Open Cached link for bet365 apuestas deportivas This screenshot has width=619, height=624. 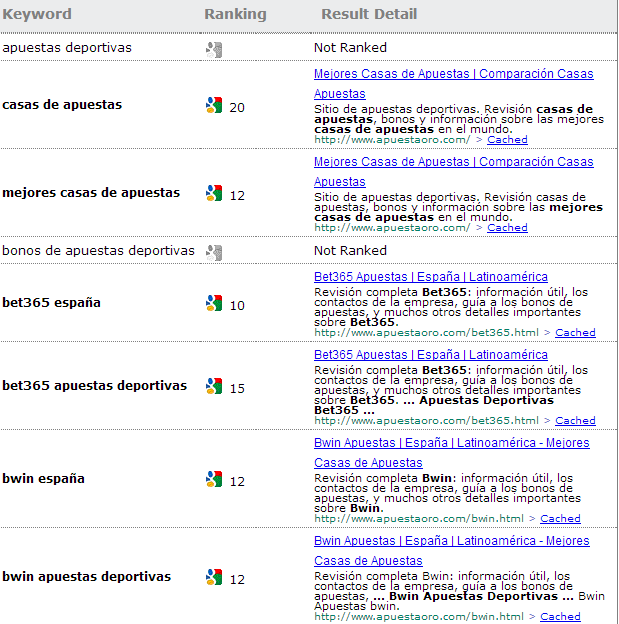point(575,421)
